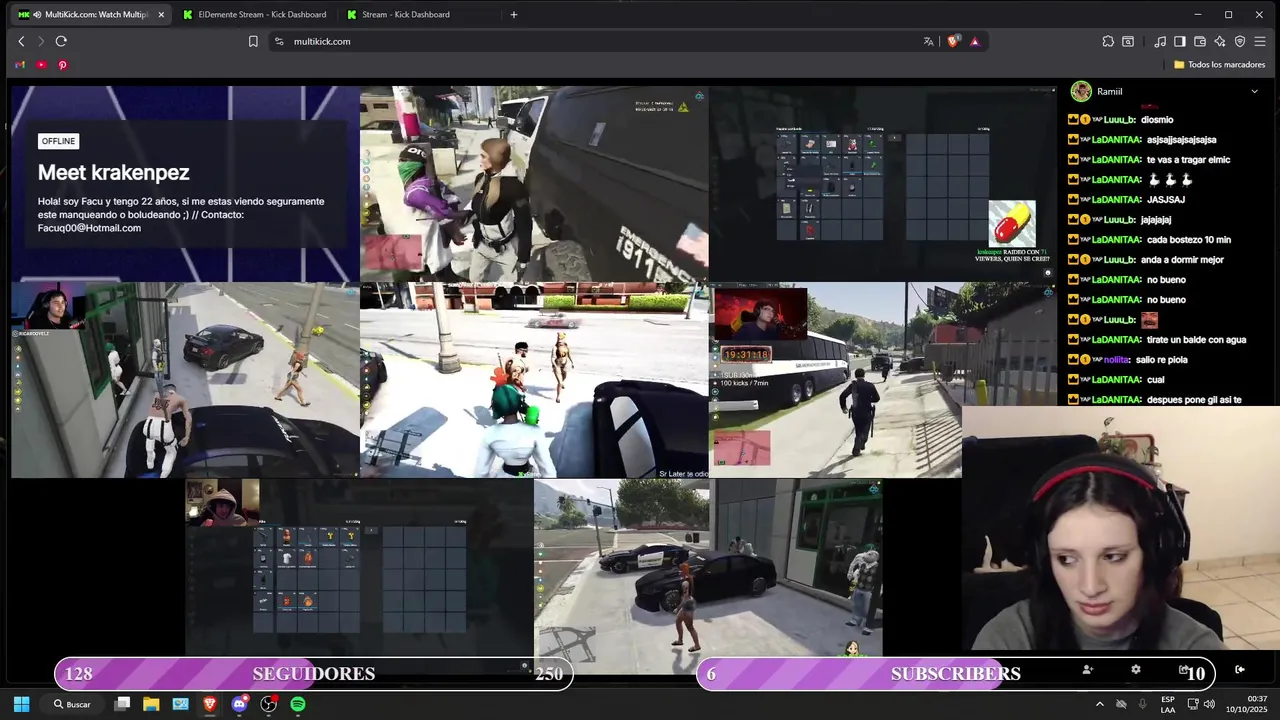This screenshot has width=1280, height=720.
Task: Open Brave from the taskbar
Action: (x=209, y=704)
